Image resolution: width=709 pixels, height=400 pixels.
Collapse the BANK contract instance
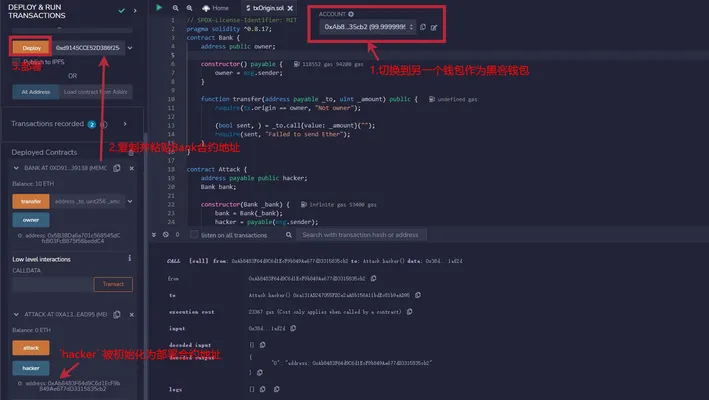[x=16, y=168]
